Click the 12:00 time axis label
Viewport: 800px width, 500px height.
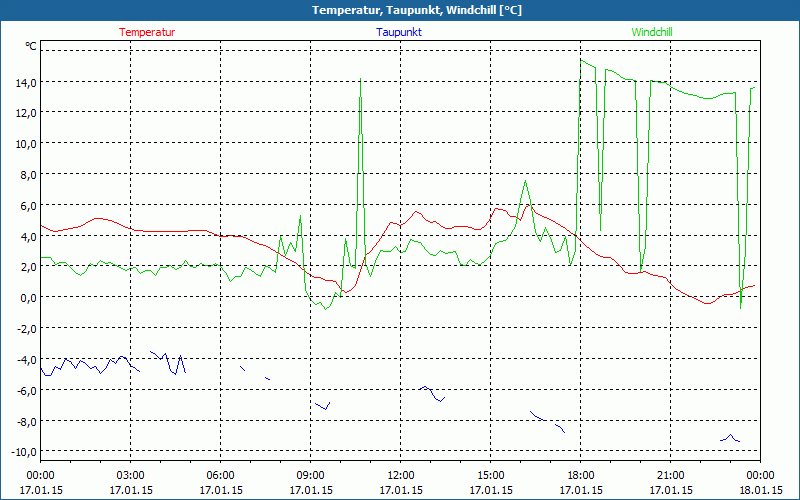[401, 476]
